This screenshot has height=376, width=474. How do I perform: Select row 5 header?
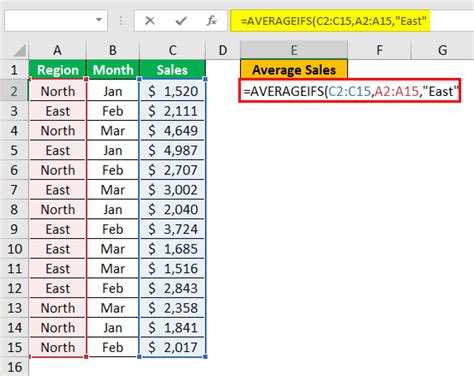click(14, 150)
